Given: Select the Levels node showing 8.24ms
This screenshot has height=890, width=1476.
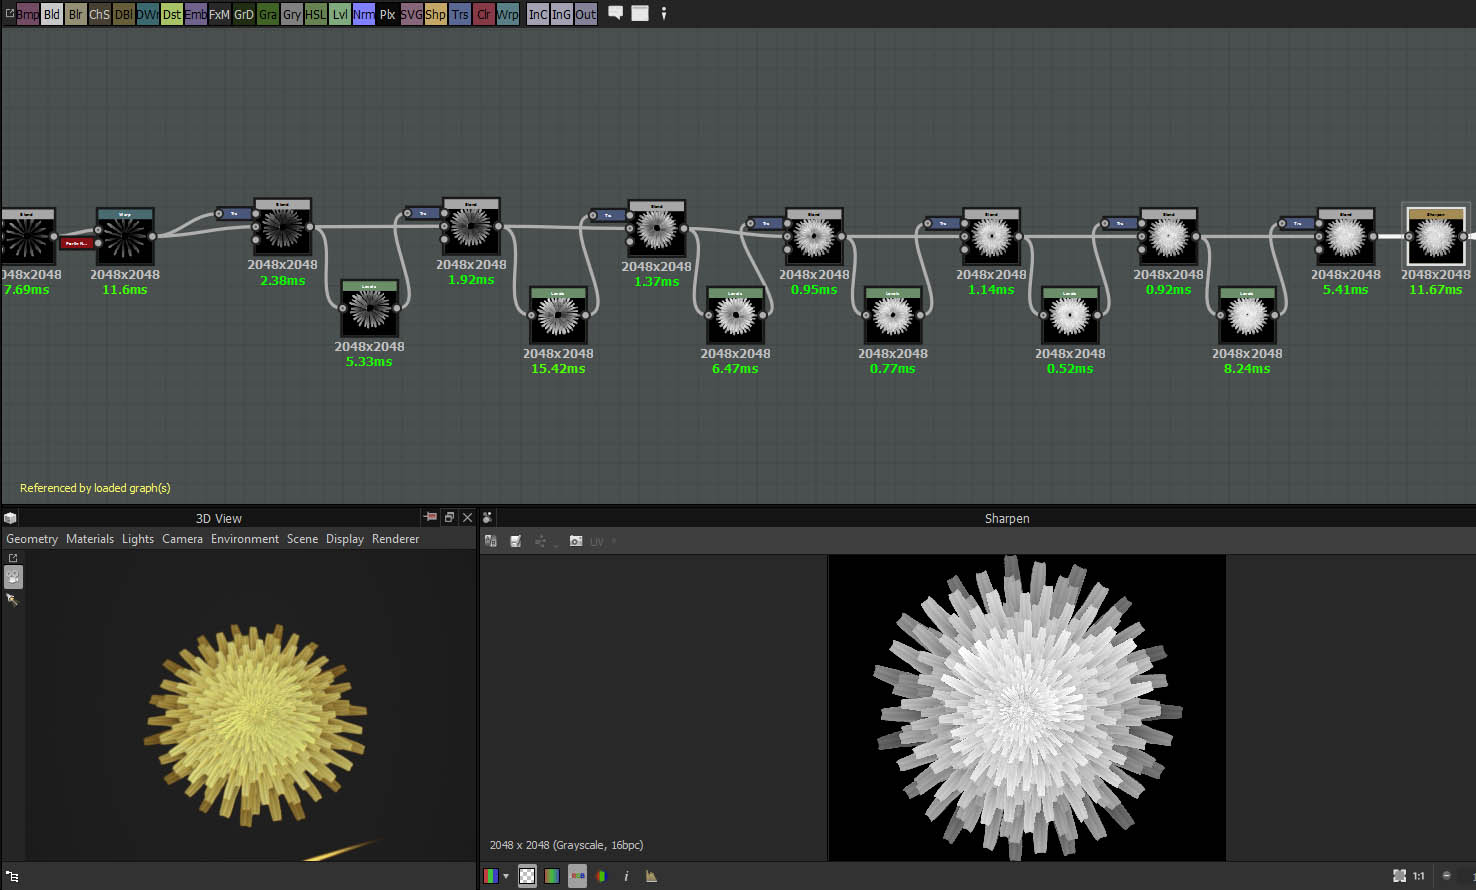Looking at the screenshot, I should click(x=1247, y=316).
